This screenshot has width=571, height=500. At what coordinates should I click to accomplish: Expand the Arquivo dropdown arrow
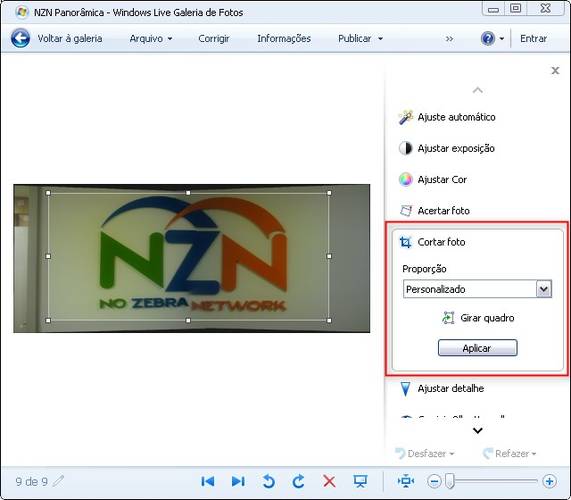pos(170,39)
